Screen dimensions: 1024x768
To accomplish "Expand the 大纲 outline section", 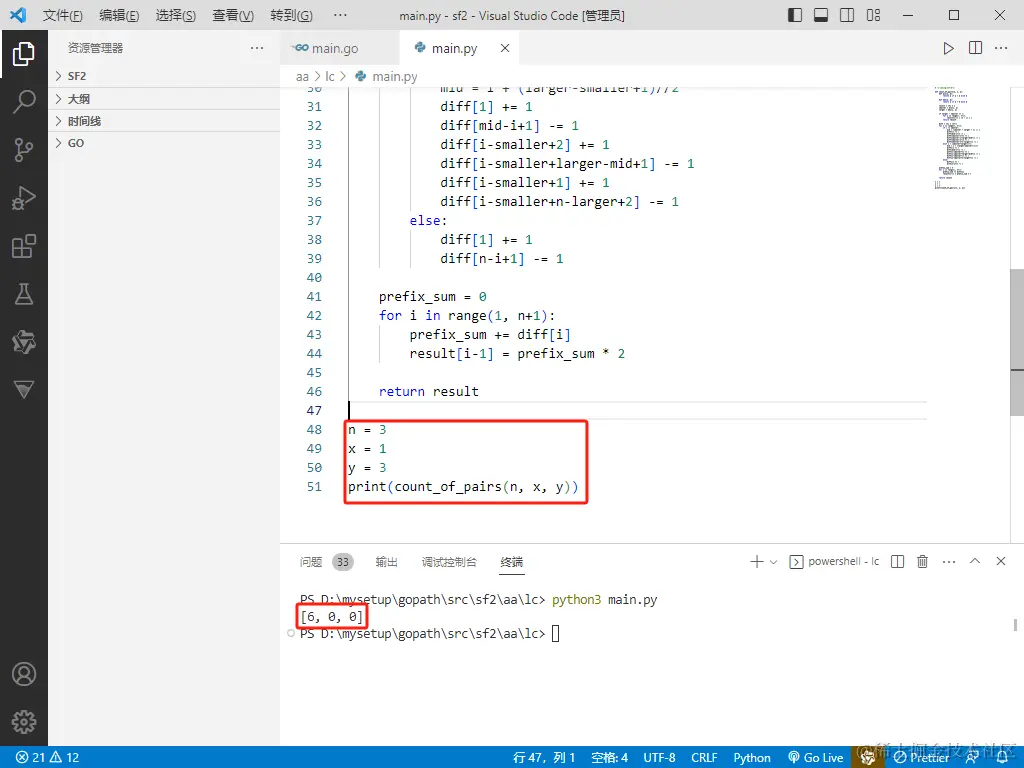I will click(165, 99).
